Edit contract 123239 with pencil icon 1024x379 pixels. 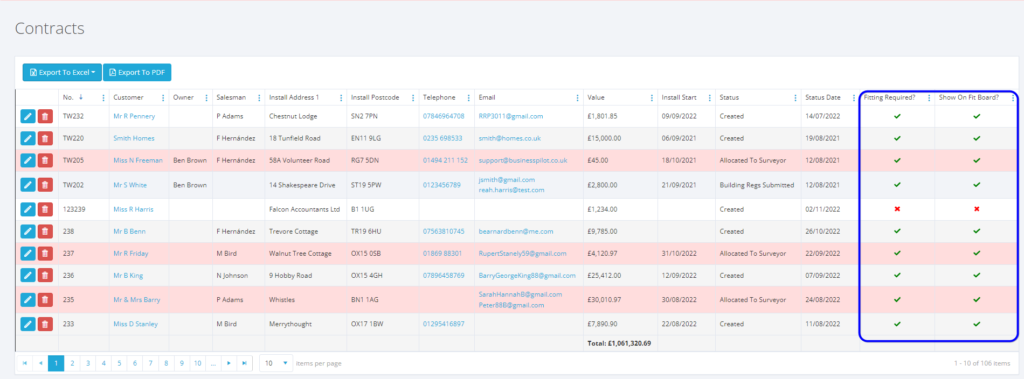[27, 210]
